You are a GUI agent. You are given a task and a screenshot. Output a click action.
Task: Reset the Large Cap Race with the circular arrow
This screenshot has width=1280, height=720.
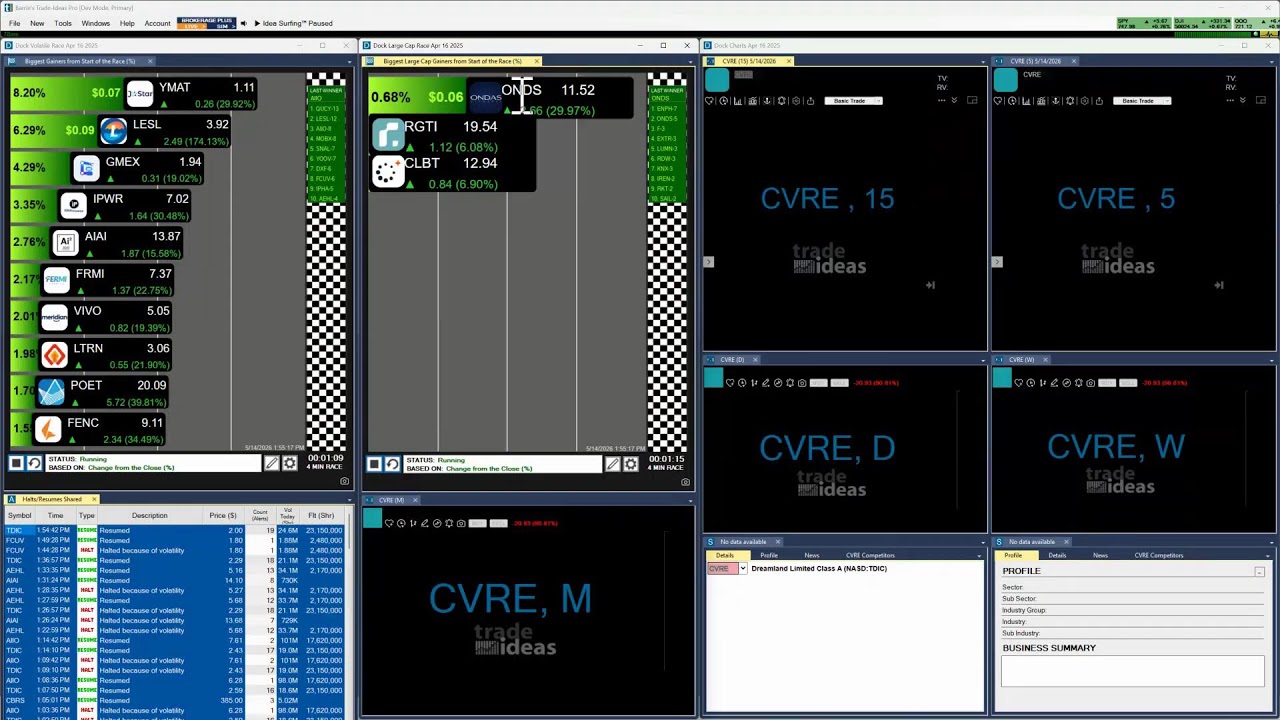[x=392, y=464]
